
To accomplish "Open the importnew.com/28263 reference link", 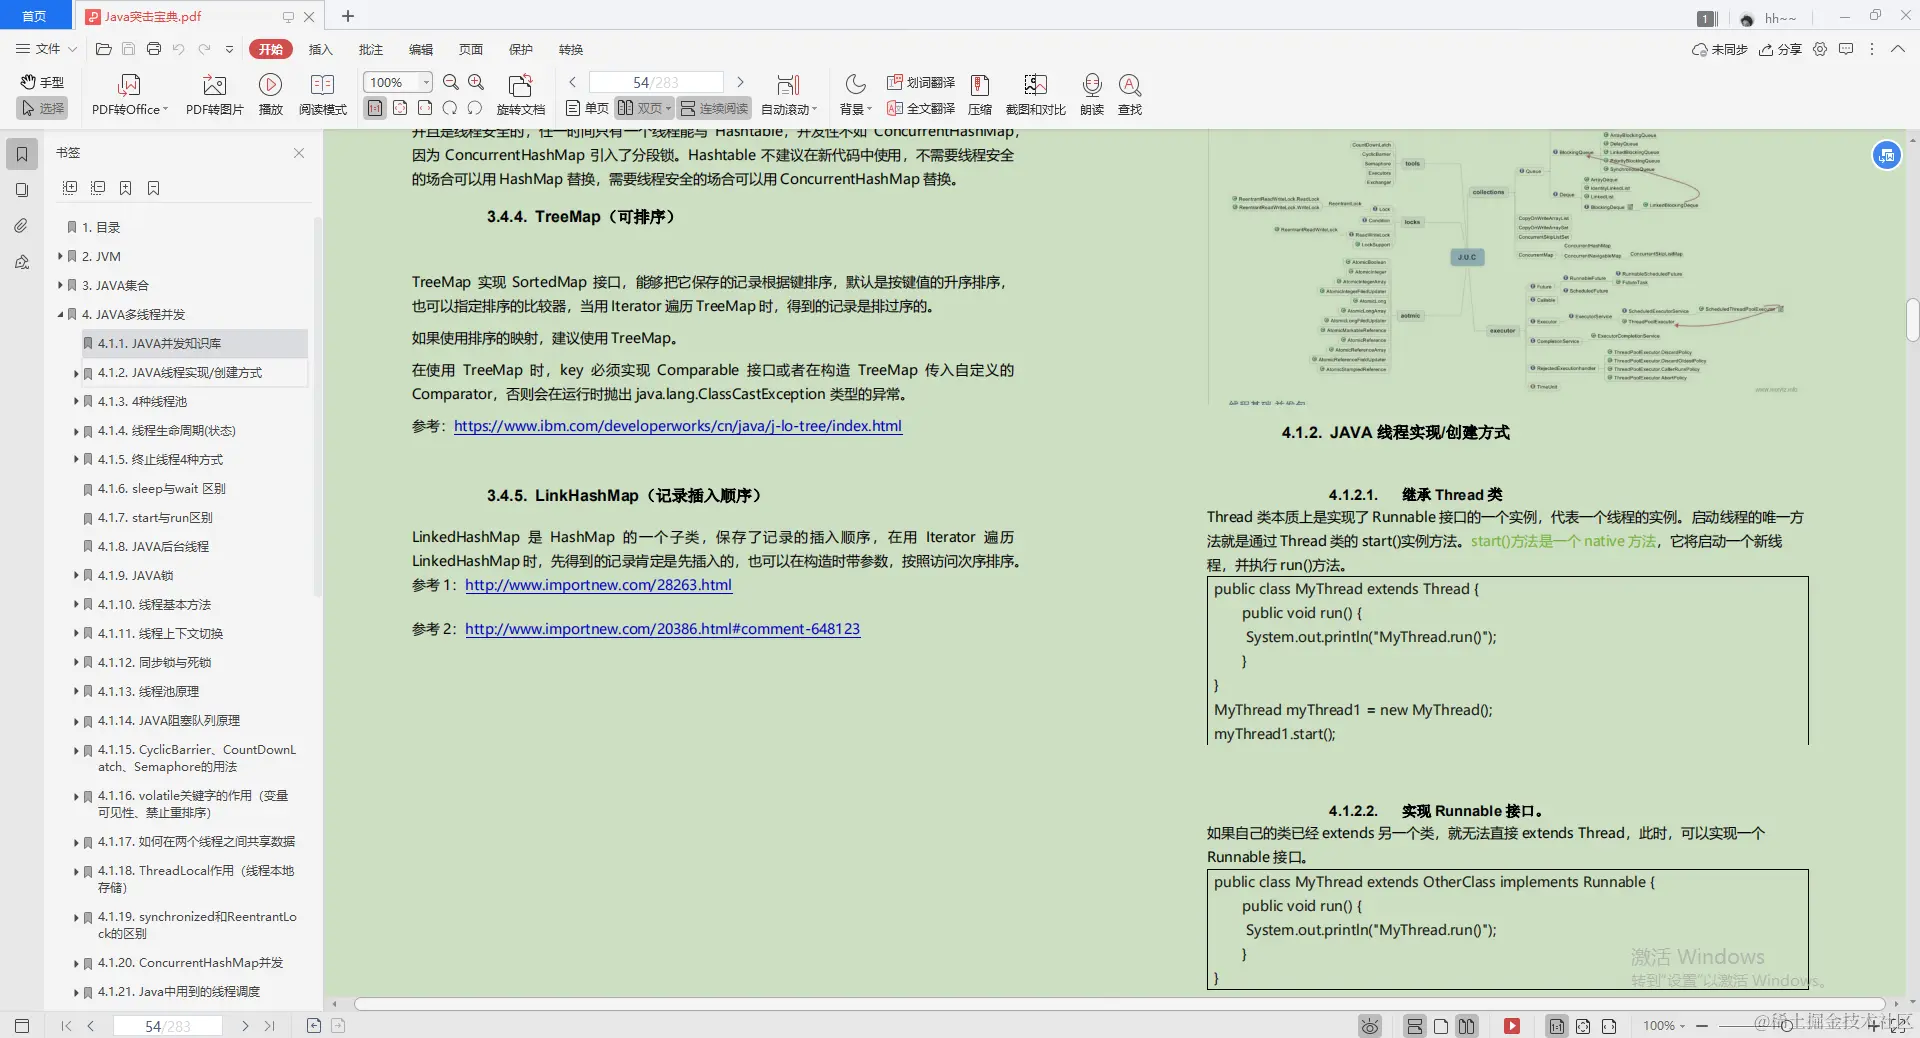I will click(597, 585).
